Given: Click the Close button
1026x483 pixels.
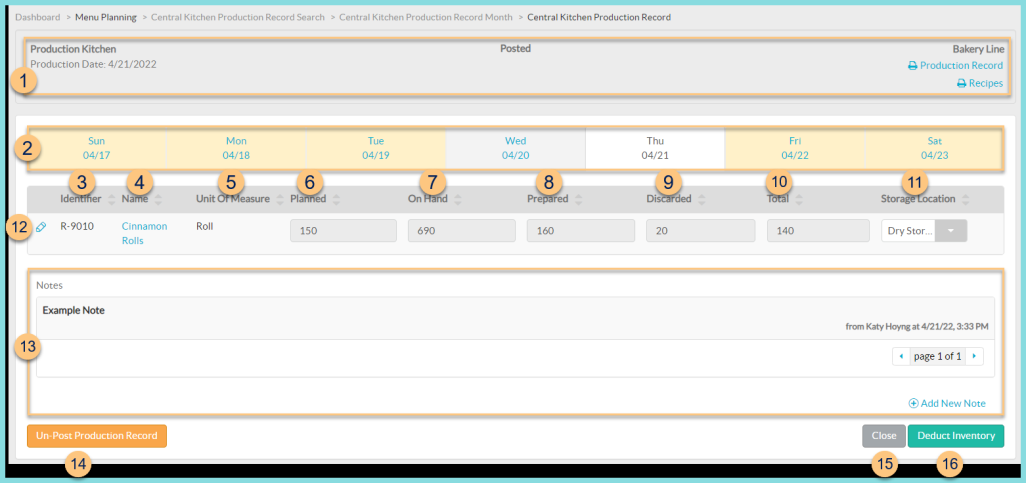Looking at the screenshot, I should coord(883,436).
